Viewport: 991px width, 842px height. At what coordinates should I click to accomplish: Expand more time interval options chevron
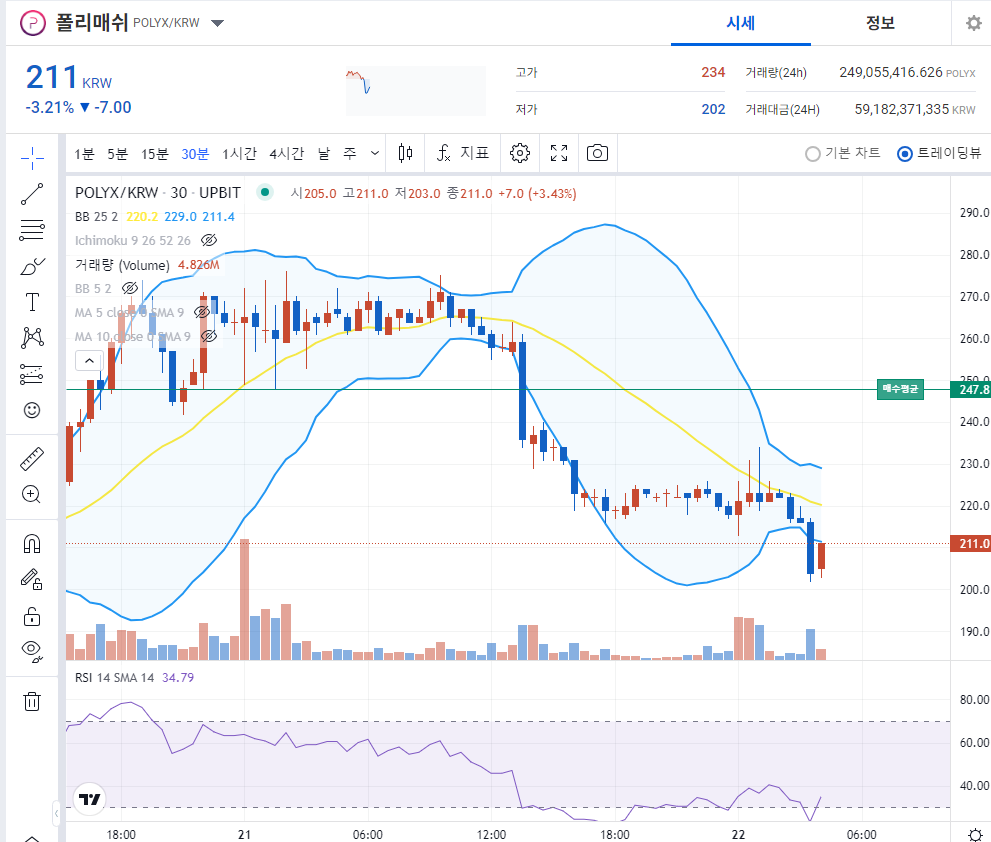point(375,153)
